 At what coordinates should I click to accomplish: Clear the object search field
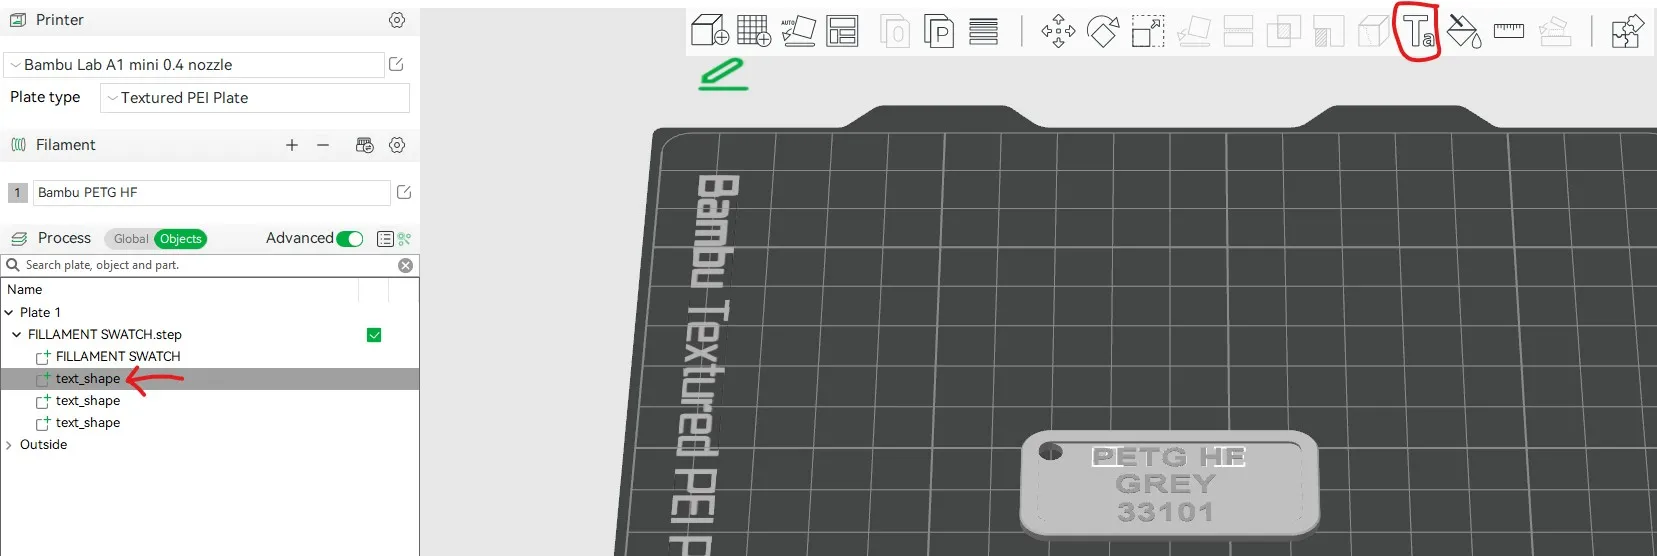[405, 265]
